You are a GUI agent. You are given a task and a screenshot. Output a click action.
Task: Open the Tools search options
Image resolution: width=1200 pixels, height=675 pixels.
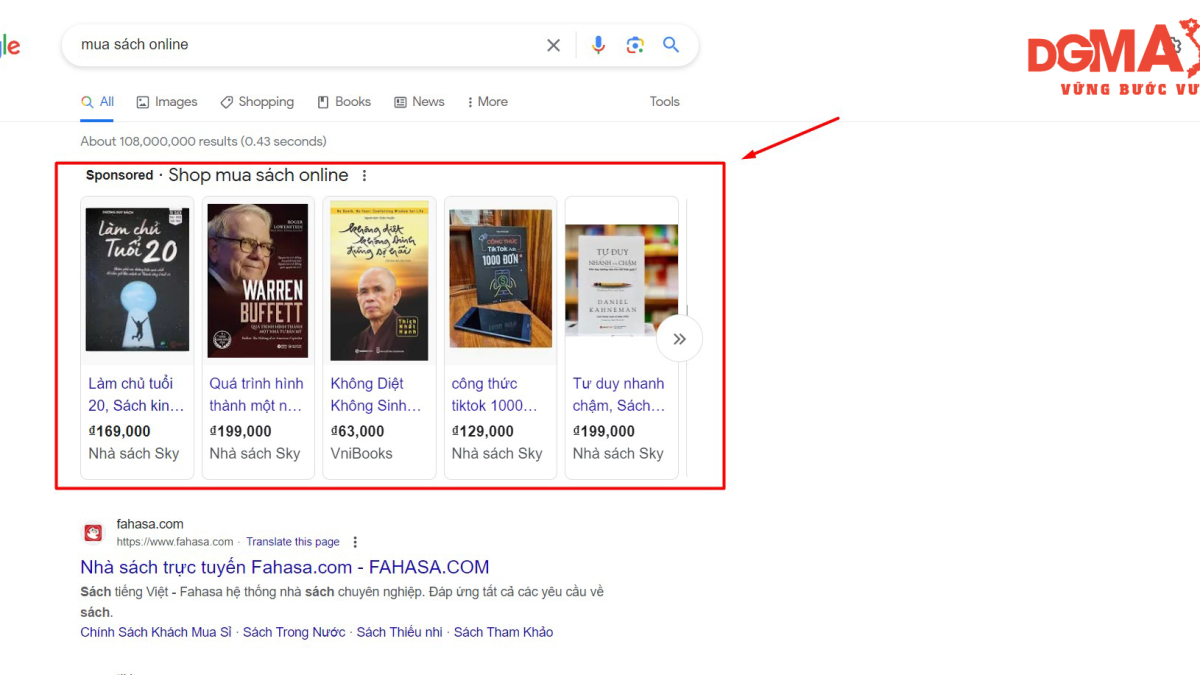(664, 102)
